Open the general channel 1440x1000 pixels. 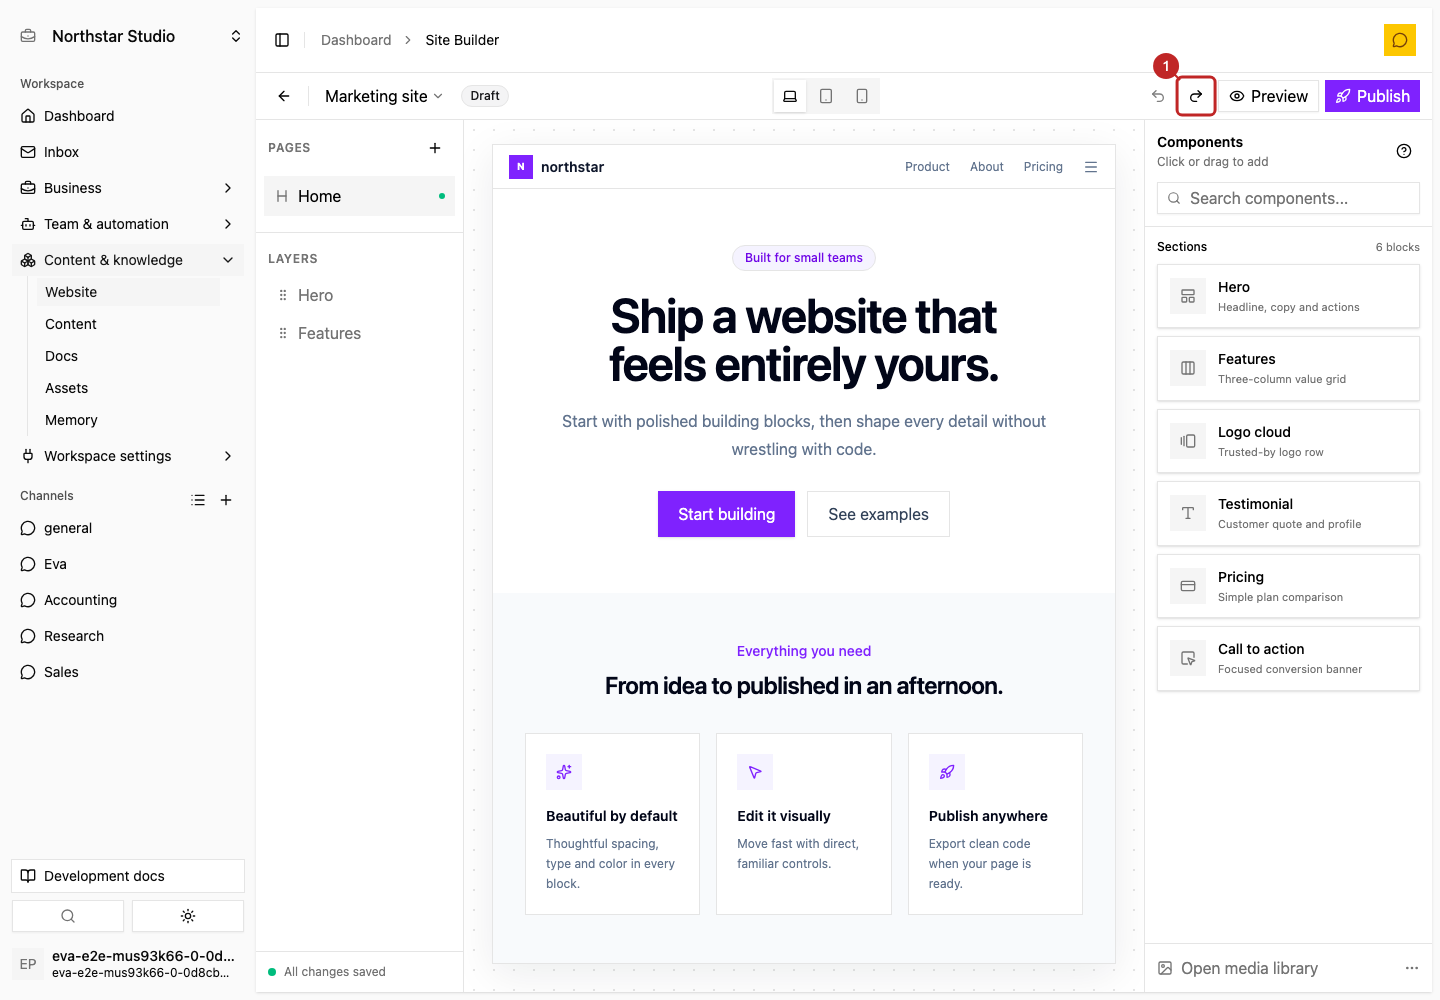(128, 528)
